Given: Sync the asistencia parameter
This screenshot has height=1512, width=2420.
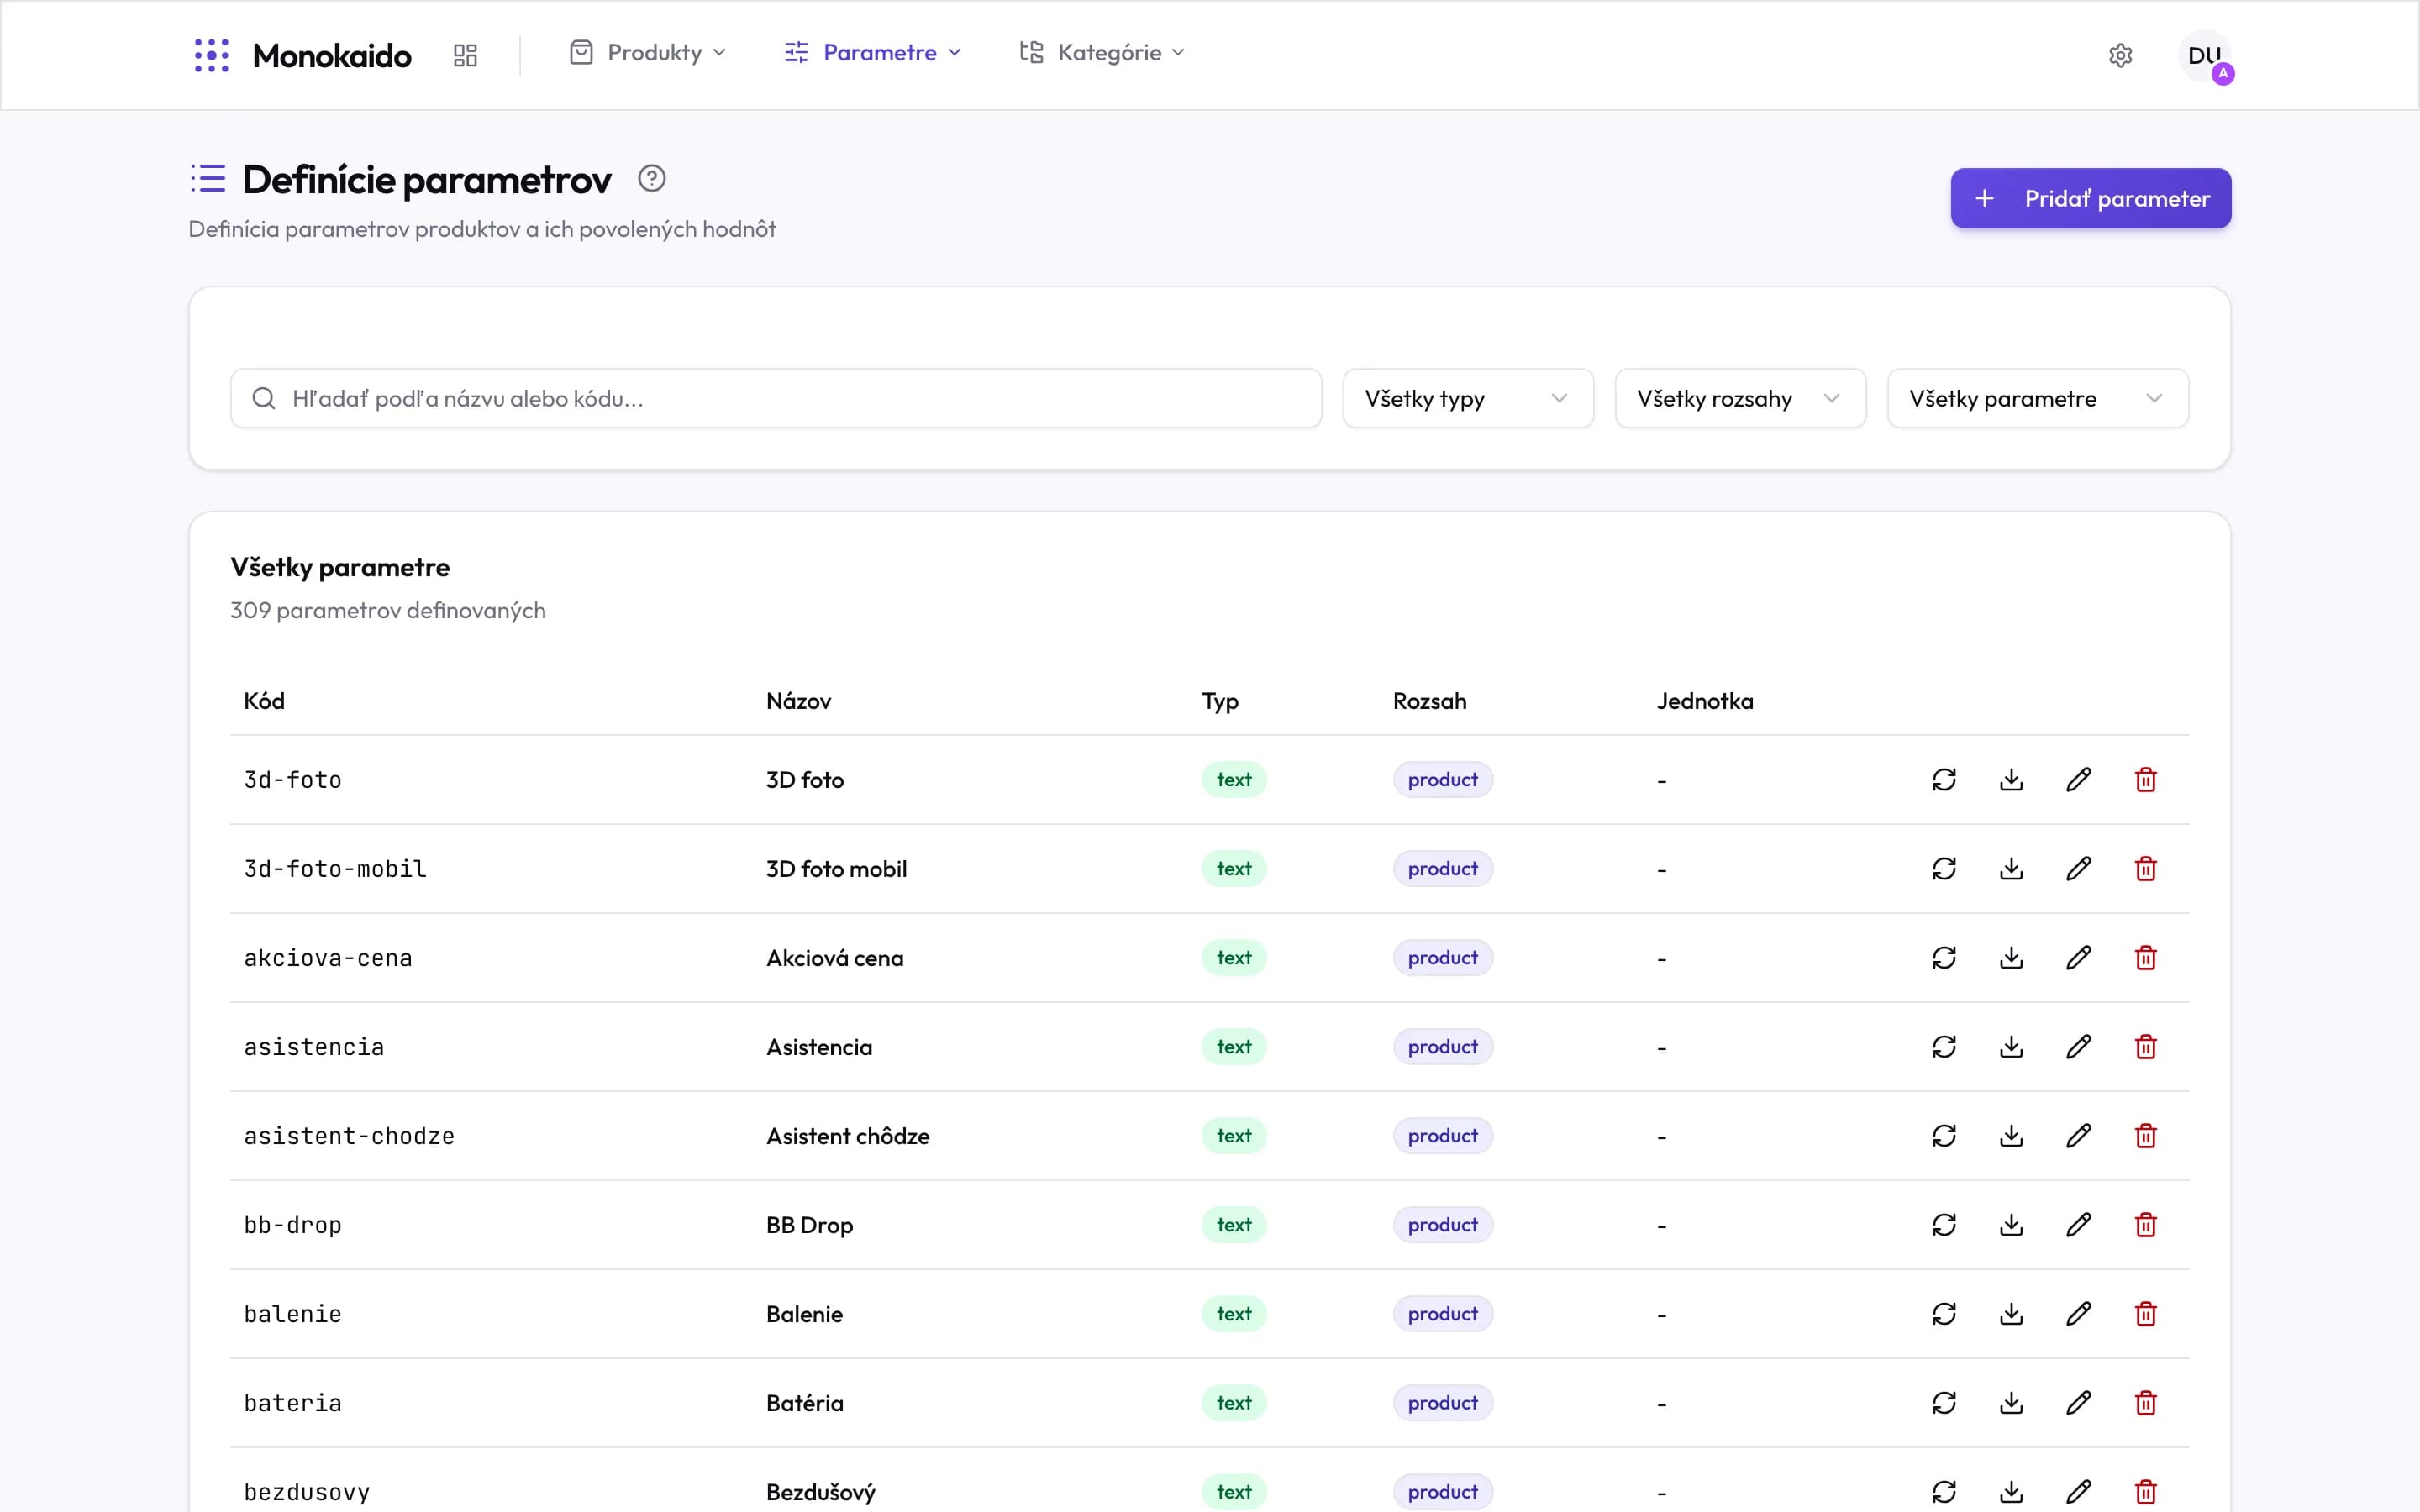Looking at the screenshot, I should point(1944,1047).
